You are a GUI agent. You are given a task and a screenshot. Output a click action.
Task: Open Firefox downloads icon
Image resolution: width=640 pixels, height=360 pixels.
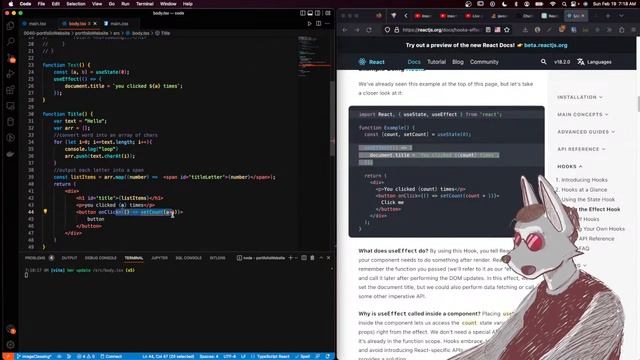(525, 30)
